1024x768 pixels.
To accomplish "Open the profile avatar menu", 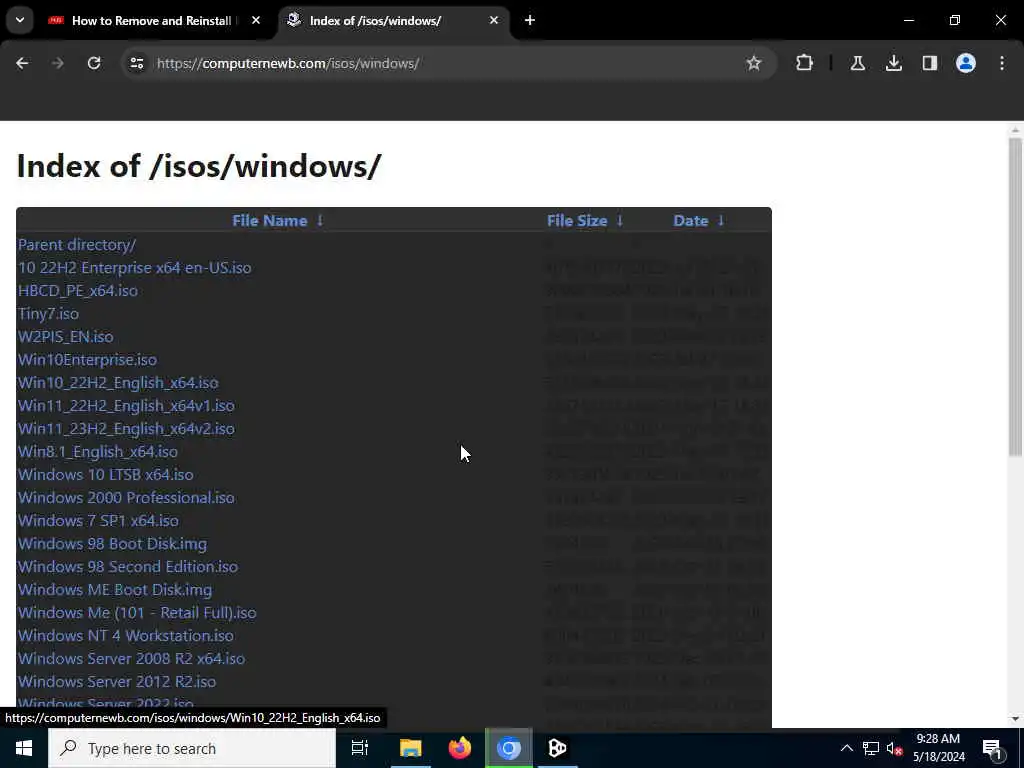I will (965, 63).
